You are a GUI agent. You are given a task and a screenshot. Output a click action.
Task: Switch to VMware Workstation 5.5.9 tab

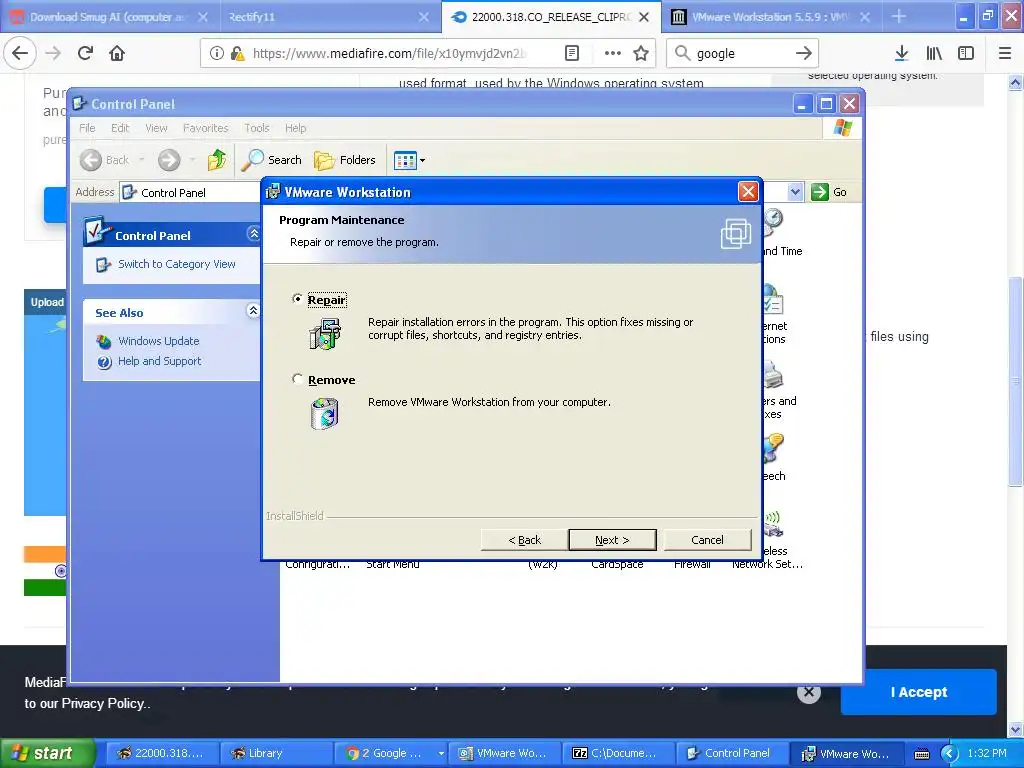[770, 17]
